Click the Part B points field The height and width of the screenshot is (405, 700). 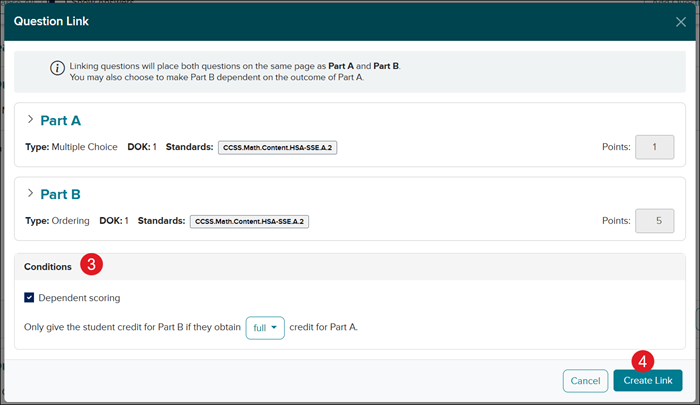654,221
